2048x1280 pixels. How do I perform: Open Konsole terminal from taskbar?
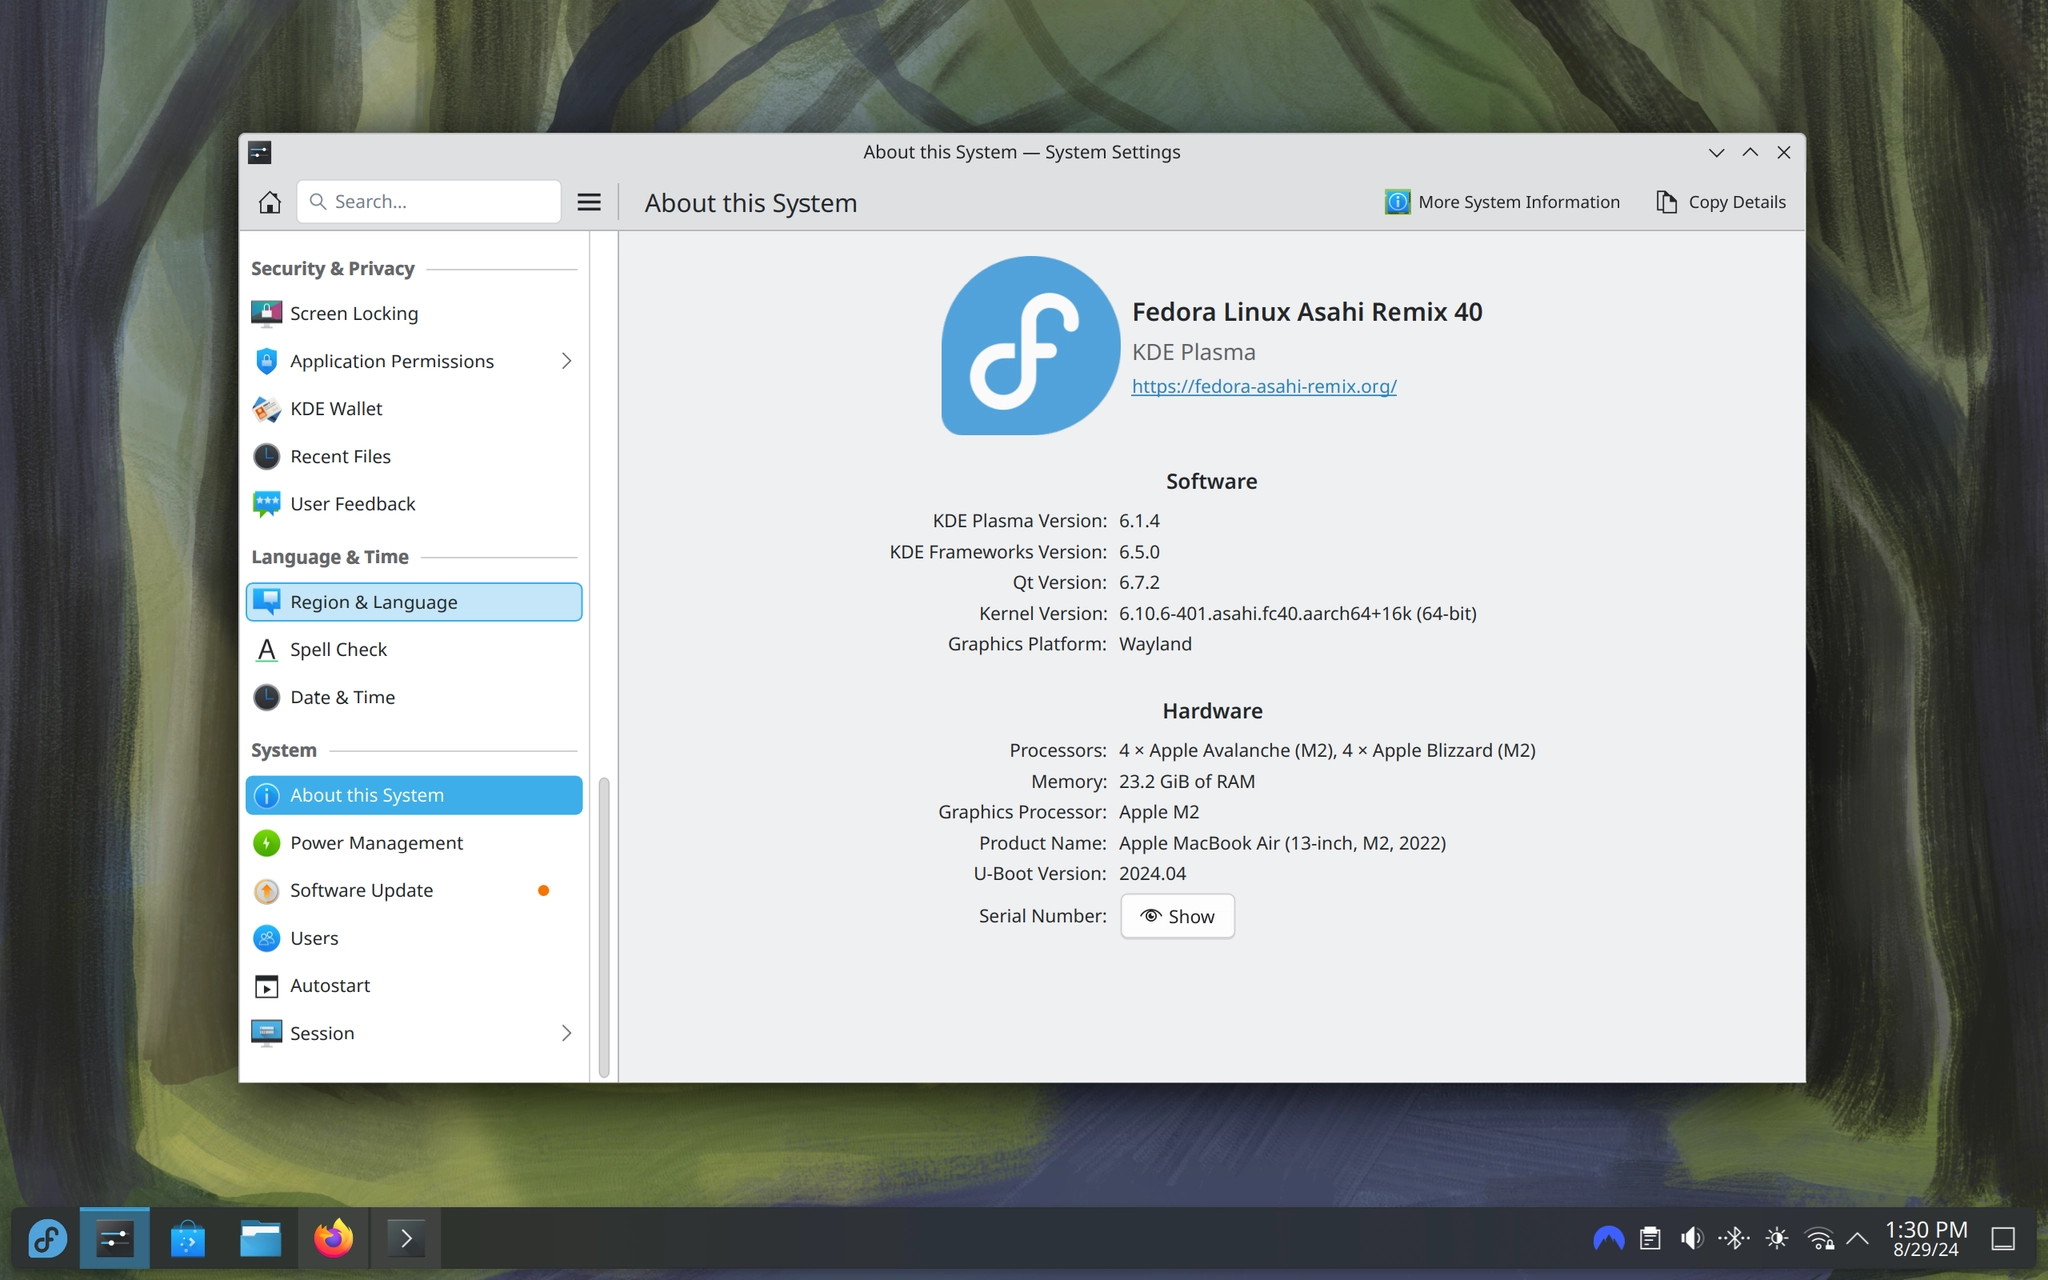pyautogui.click(x=406, y=1239)
